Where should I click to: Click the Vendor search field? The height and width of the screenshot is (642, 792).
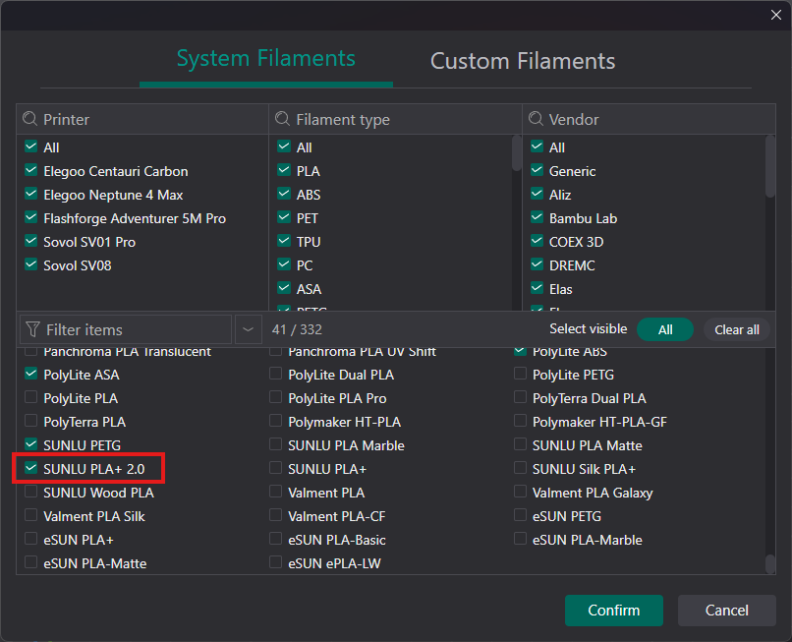point(649,120)
